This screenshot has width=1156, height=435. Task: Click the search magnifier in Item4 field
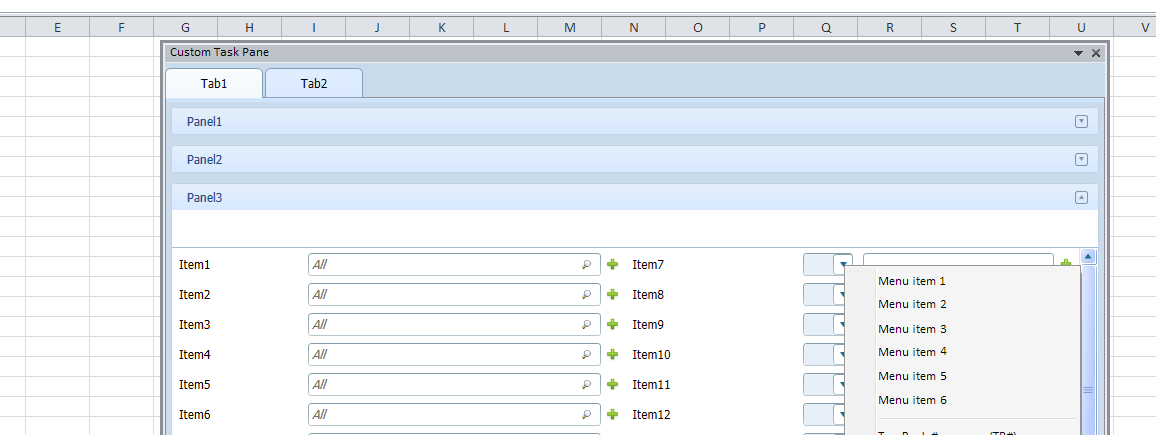[x=586, y=355]
